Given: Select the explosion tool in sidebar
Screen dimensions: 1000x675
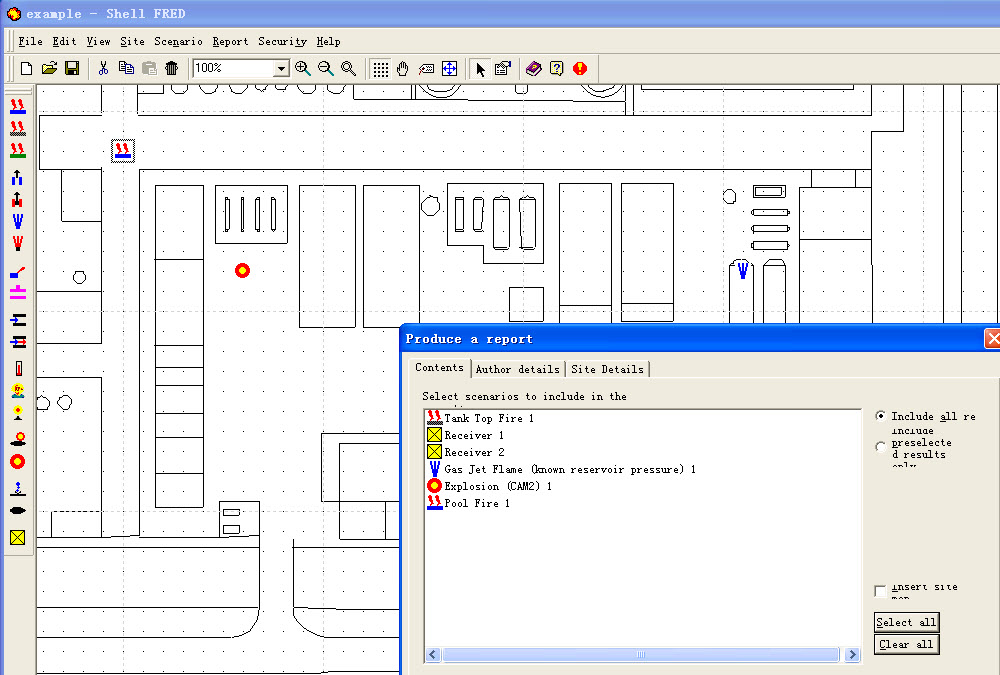Looking at the screenshot, I should [x=18, y=461].
